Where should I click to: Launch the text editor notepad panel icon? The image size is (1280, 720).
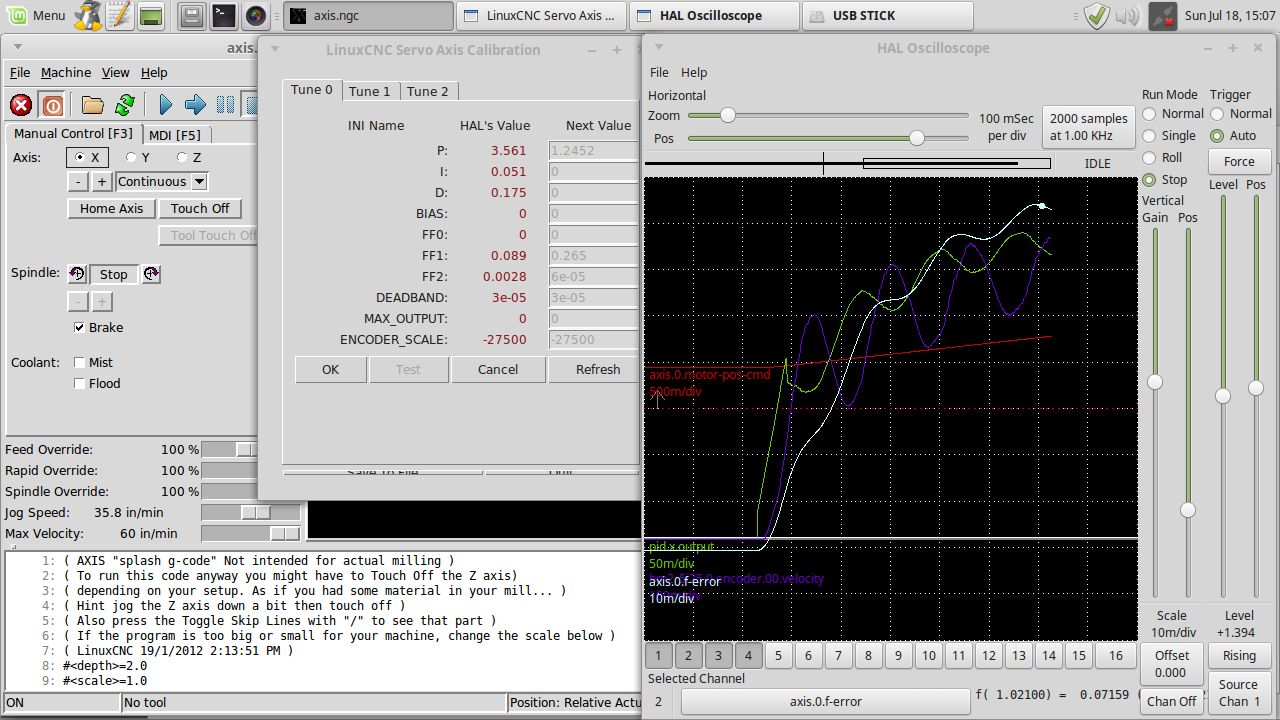119,15
